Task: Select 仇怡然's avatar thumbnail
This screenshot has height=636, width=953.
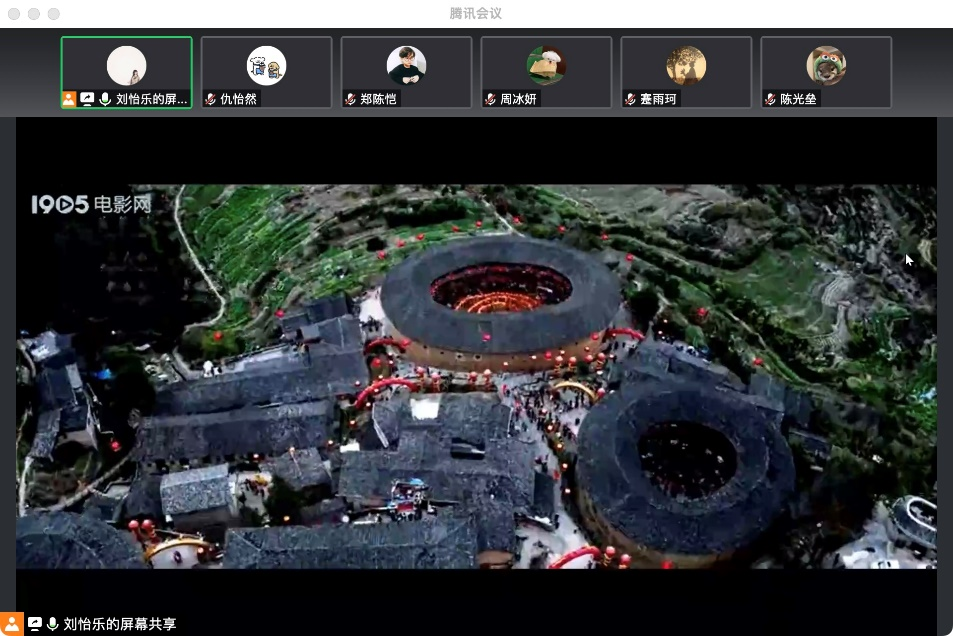Action: pyautogui.click(x=266, y=66)
